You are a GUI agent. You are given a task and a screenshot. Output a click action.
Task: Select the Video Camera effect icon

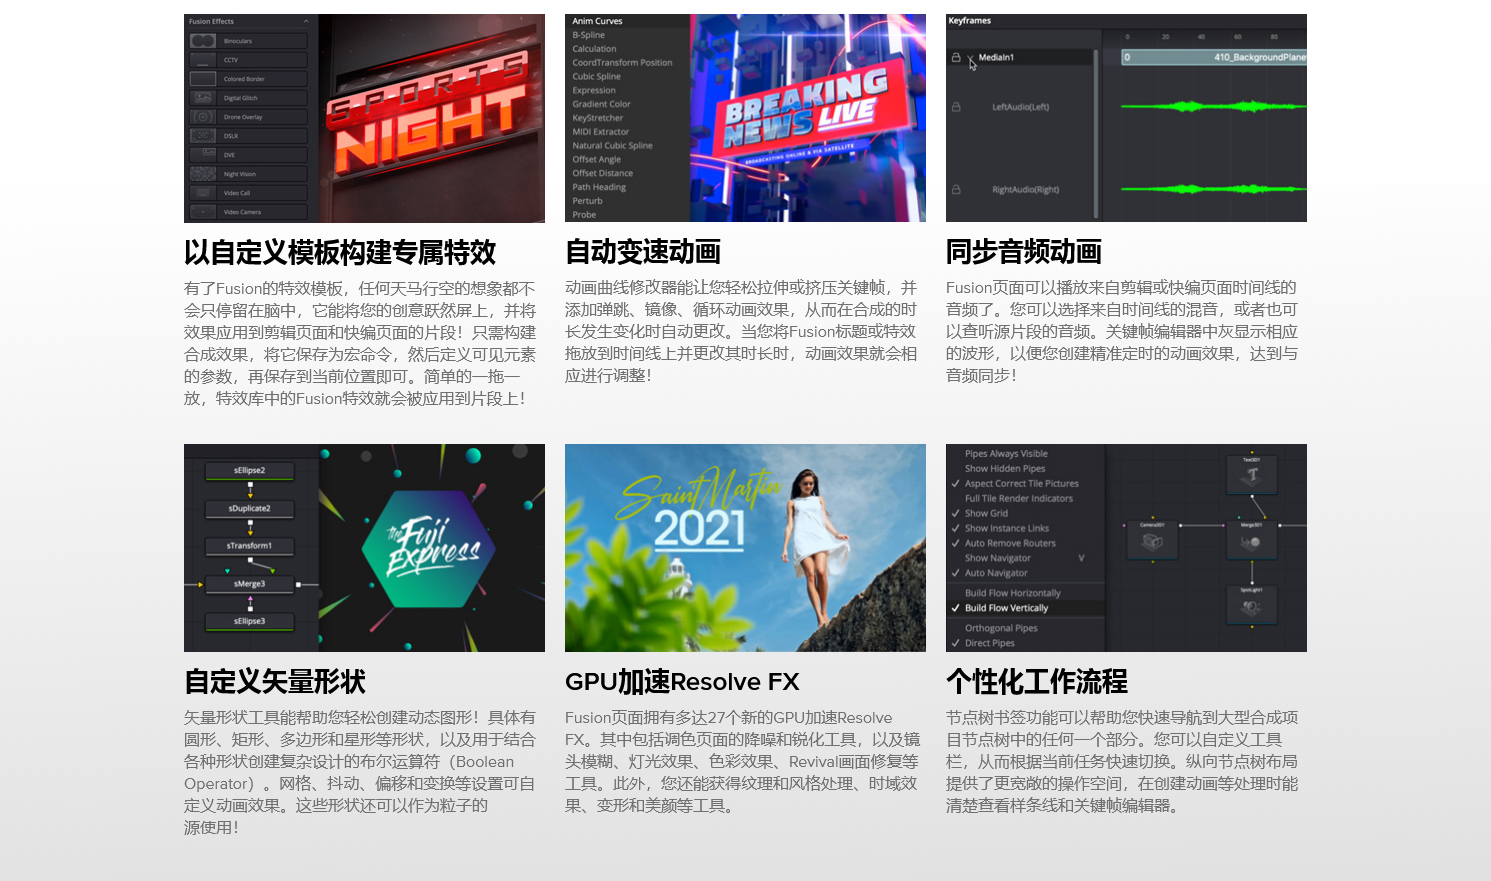tap(203, 212)
